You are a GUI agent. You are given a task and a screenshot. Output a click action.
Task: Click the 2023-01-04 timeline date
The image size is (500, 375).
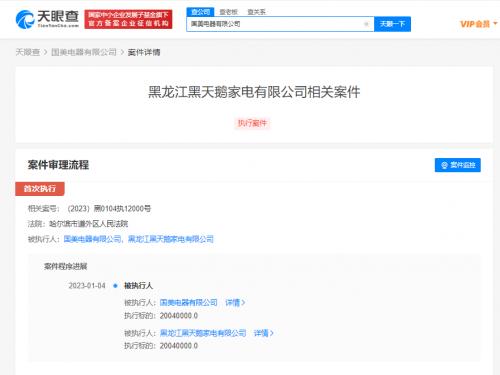click(x=87, y=286)
